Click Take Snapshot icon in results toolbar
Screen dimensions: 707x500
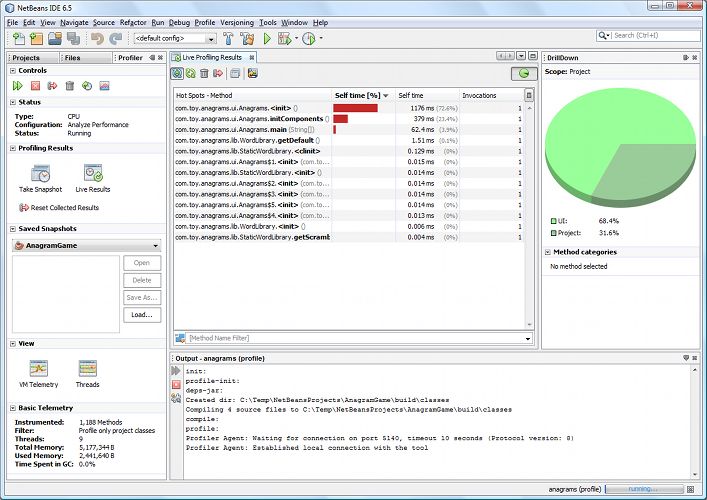pos(234,73)
